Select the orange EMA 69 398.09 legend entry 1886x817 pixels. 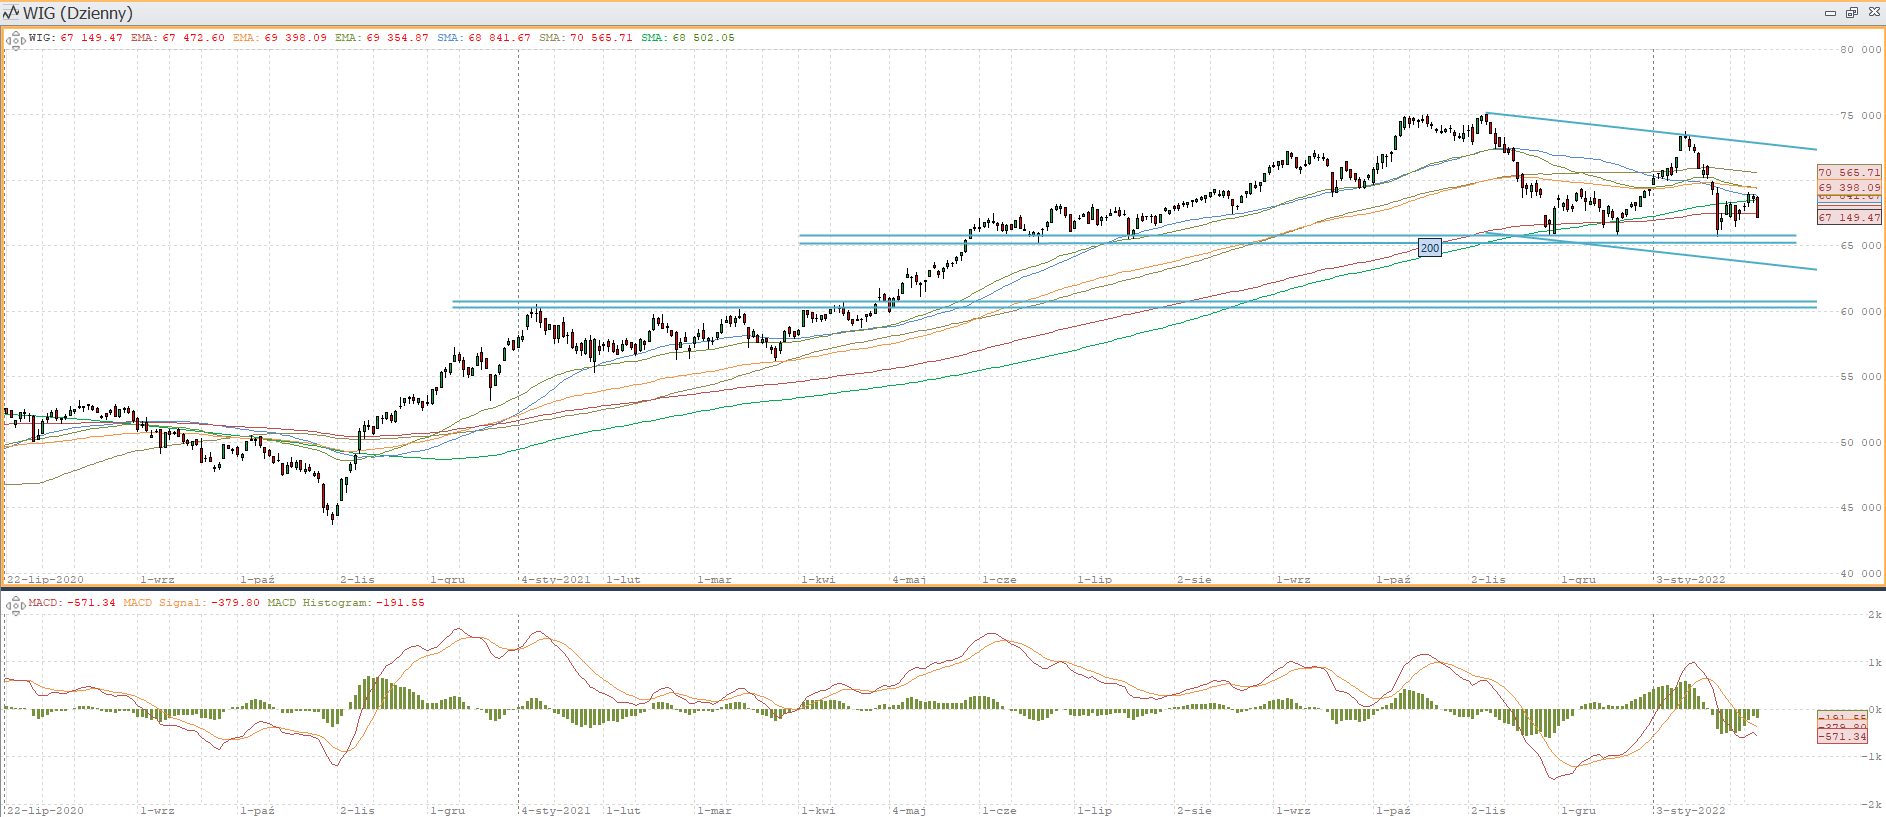[279, 38]
